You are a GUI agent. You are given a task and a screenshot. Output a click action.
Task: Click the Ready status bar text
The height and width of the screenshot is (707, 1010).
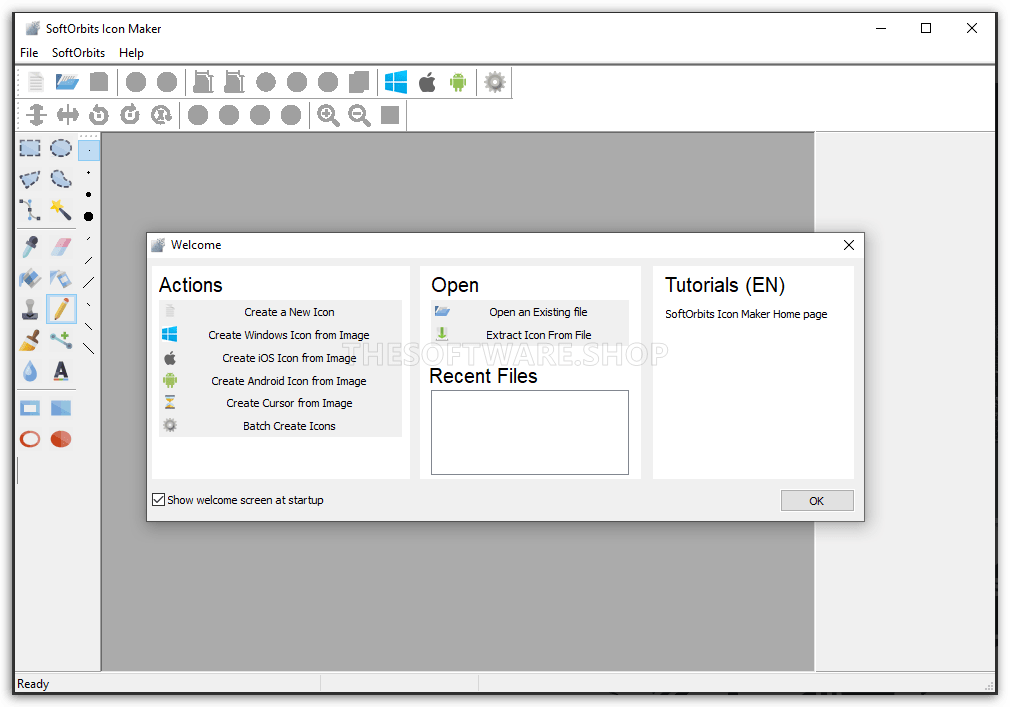click(33, 684)
